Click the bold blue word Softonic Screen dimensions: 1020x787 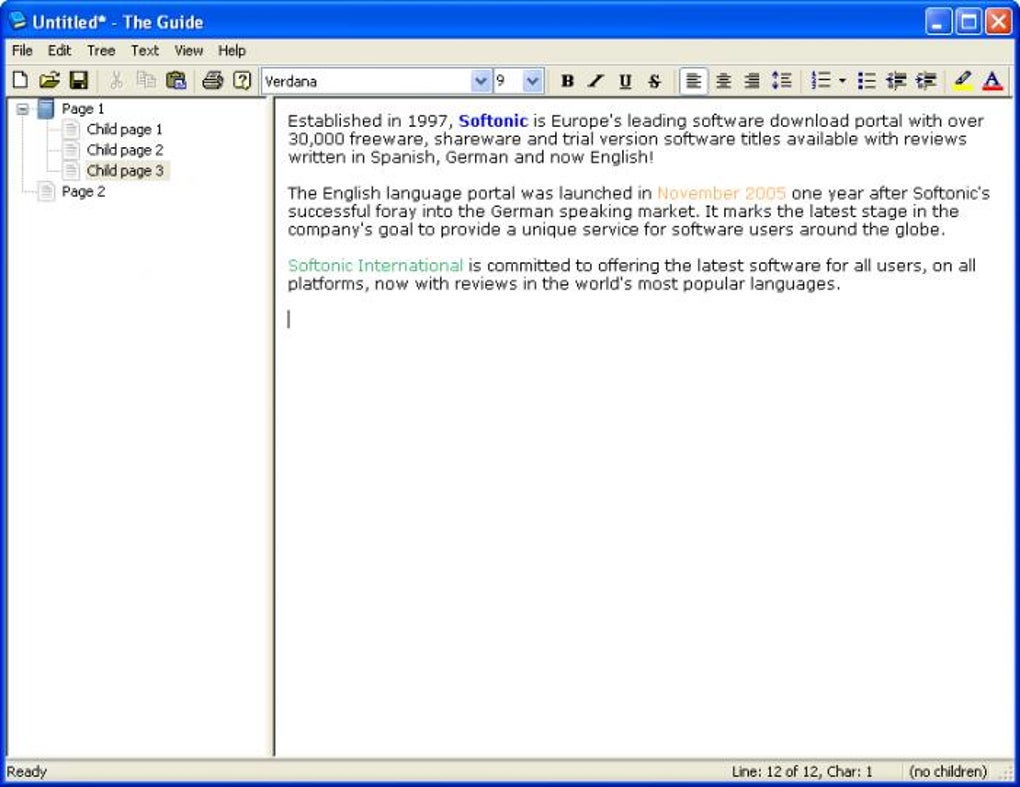493,121
